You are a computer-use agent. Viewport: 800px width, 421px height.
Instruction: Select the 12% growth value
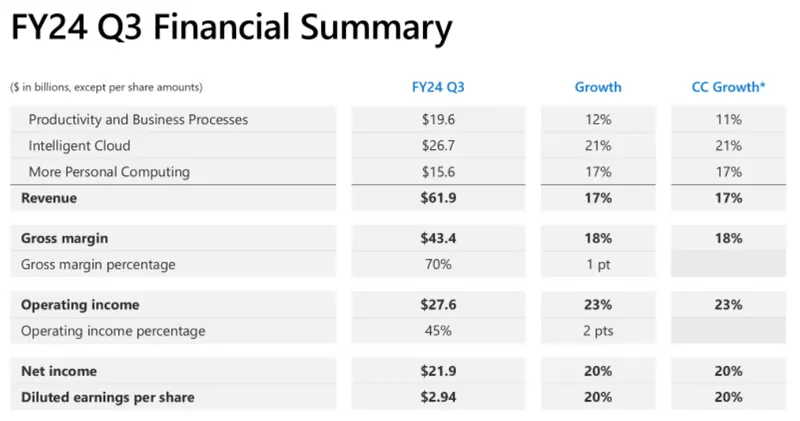pyautogui.click(x=598, y=120)
